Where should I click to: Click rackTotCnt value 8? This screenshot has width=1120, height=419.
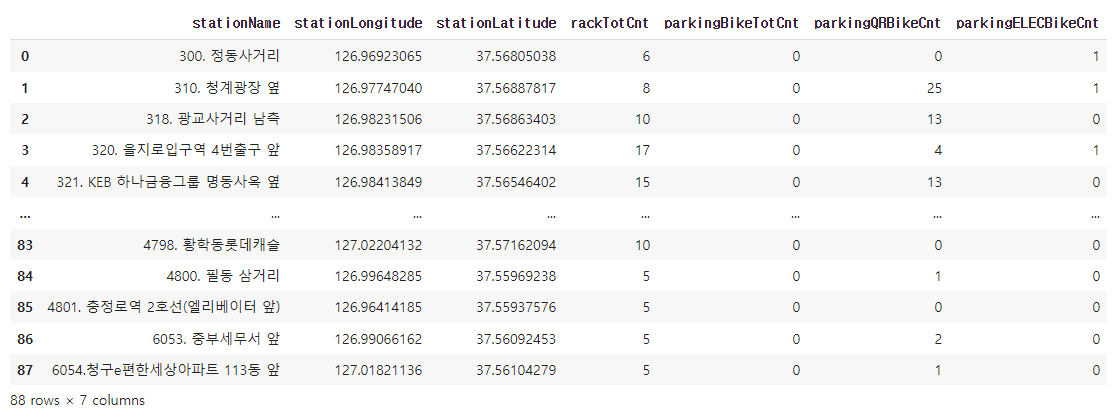tap(646, 88)
